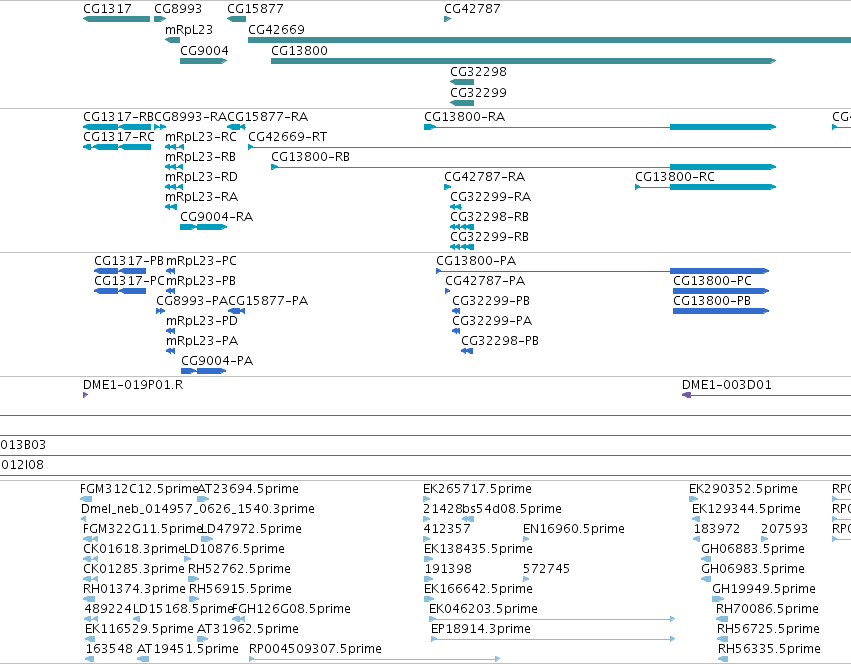Select the CG13800-PB protein label
The width and height of the screenshot is (851, 664).
click(712, 301)
